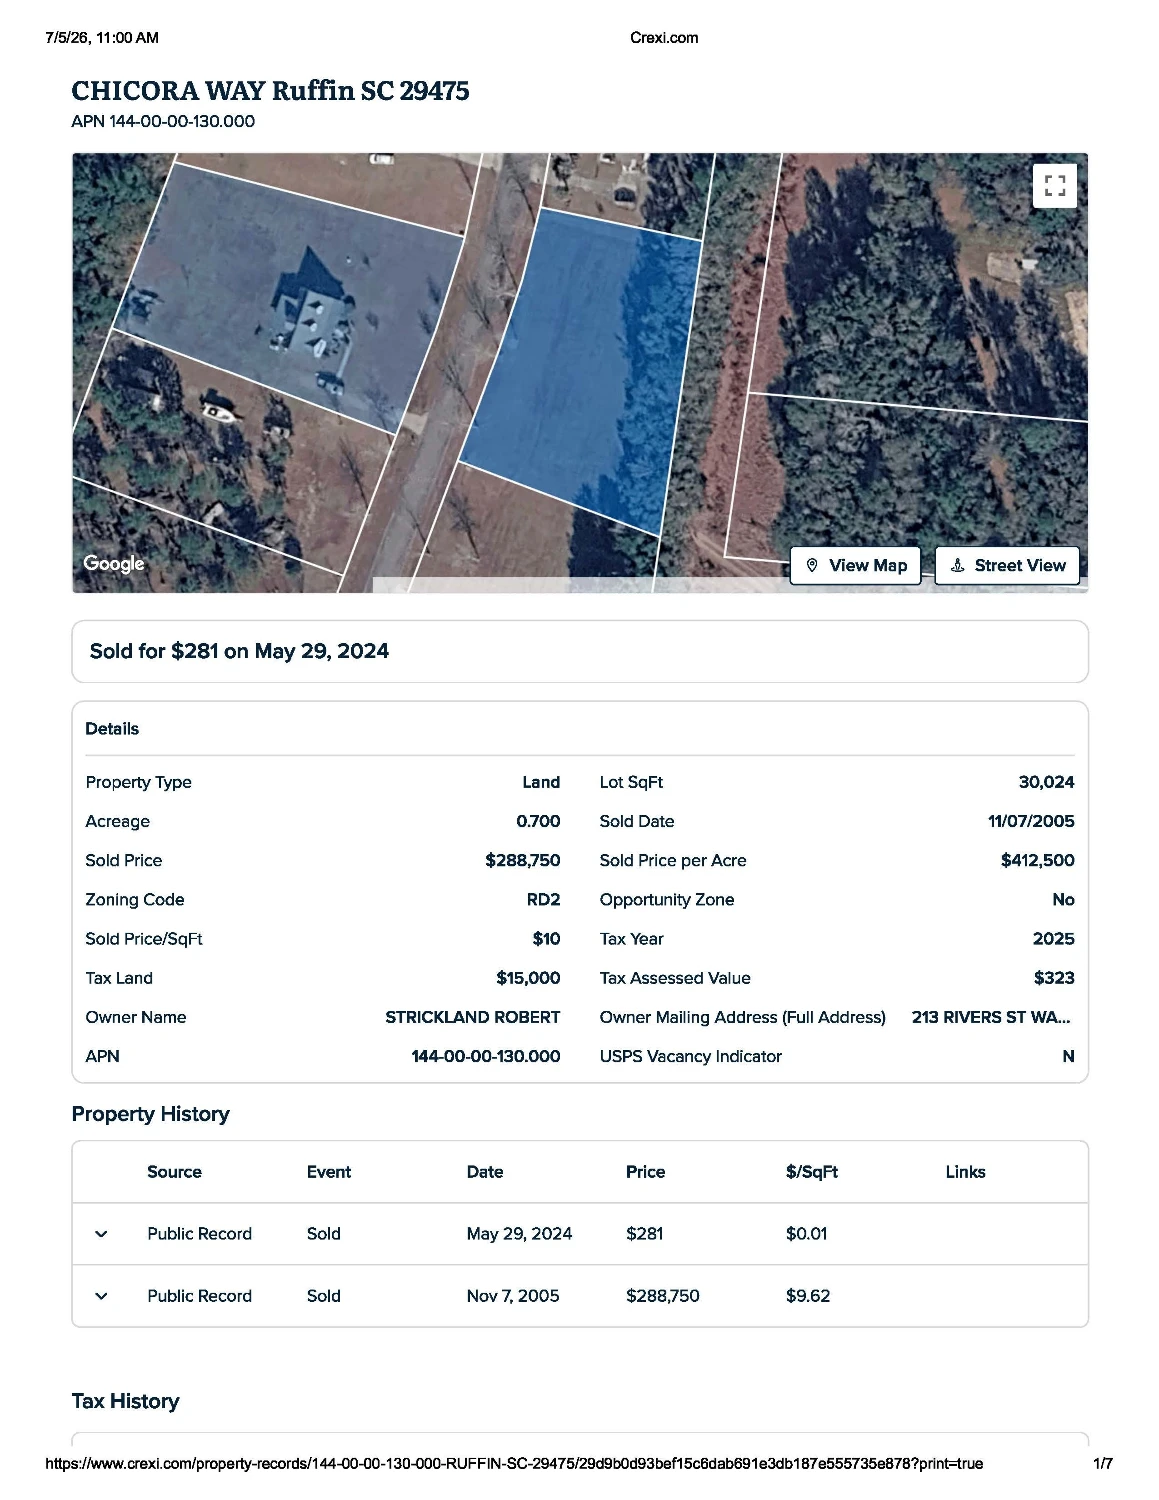Click the Opportunity Zone value No
The image size is (1159, 1500).
(x=1063, y=900)
